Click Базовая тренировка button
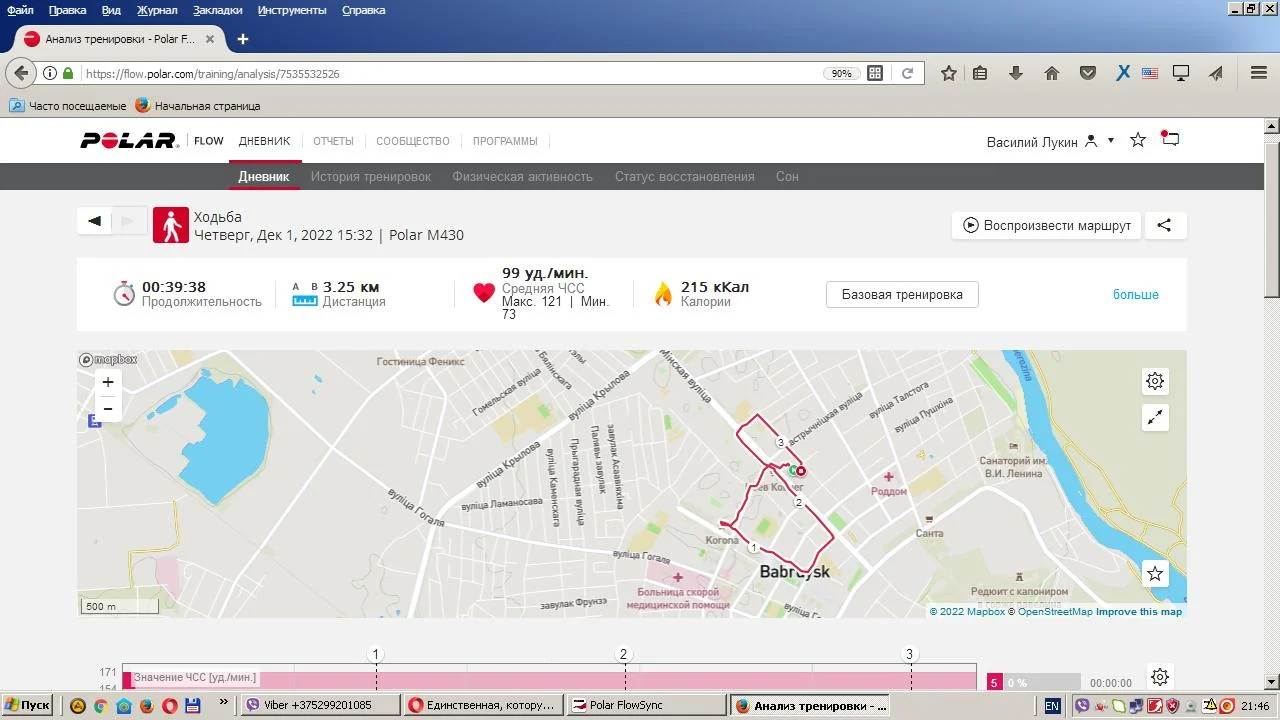Screen dimensions: 1280x720 (902, 294)
